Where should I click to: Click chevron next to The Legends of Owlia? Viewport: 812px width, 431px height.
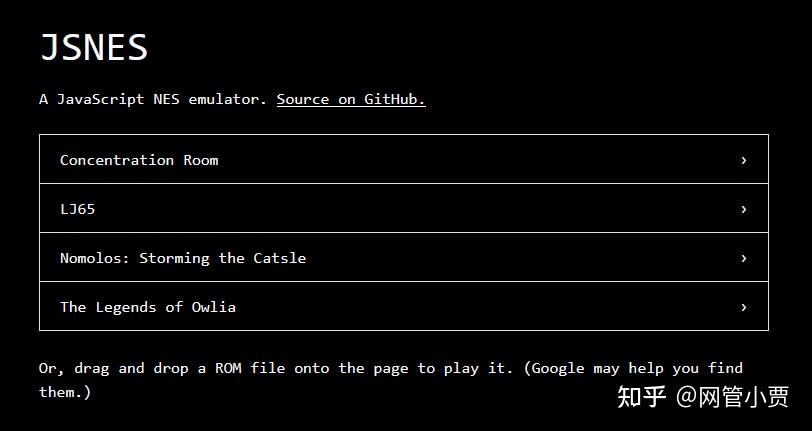(x=743, y=307)
